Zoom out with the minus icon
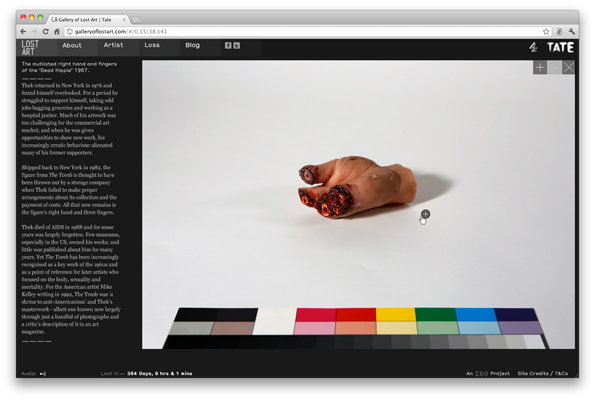Image resolution: width=595 pixels, height=400 pixels. 554,68
